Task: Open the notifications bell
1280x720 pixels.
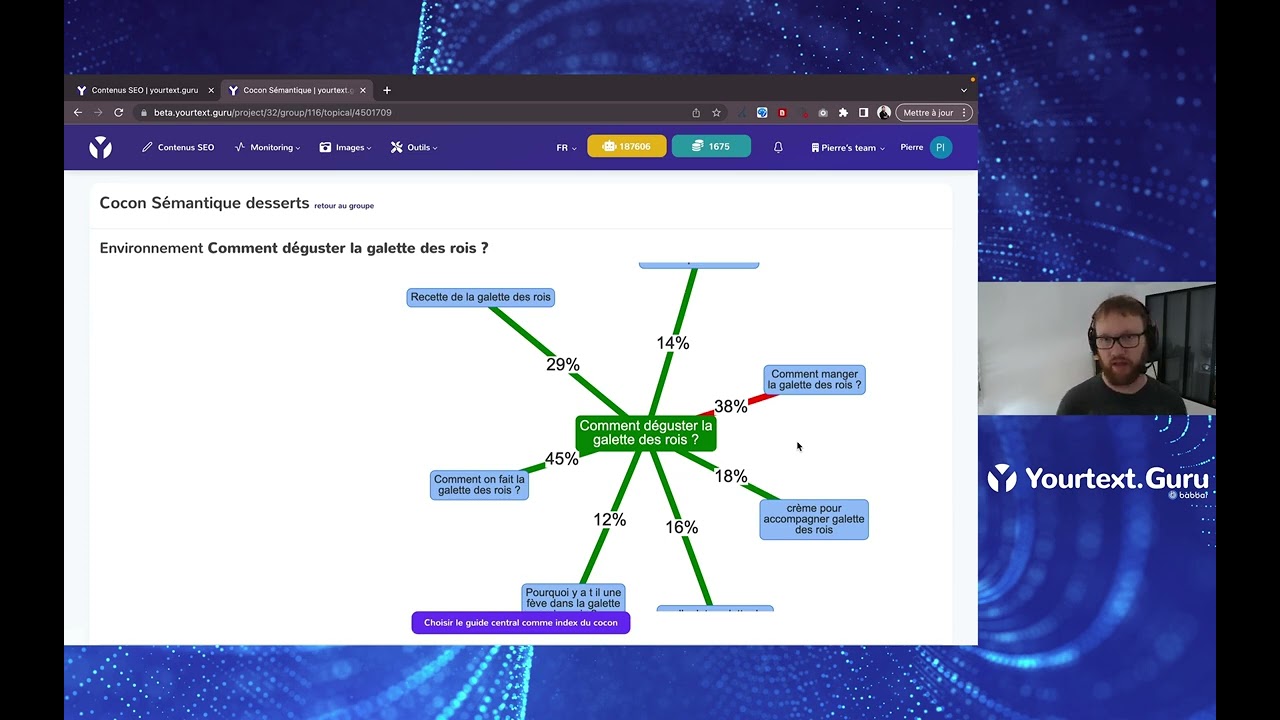Action: click(778, 147)
